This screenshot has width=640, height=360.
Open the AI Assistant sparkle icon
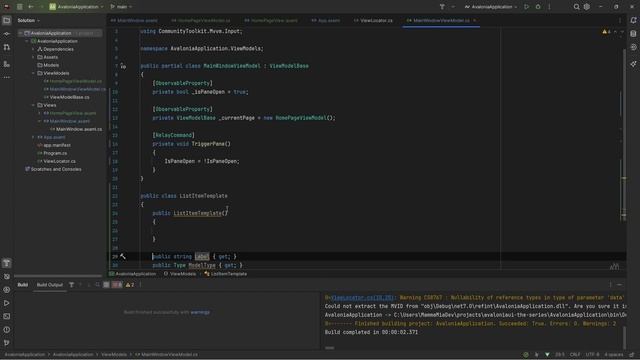click(x=633, y=64)
